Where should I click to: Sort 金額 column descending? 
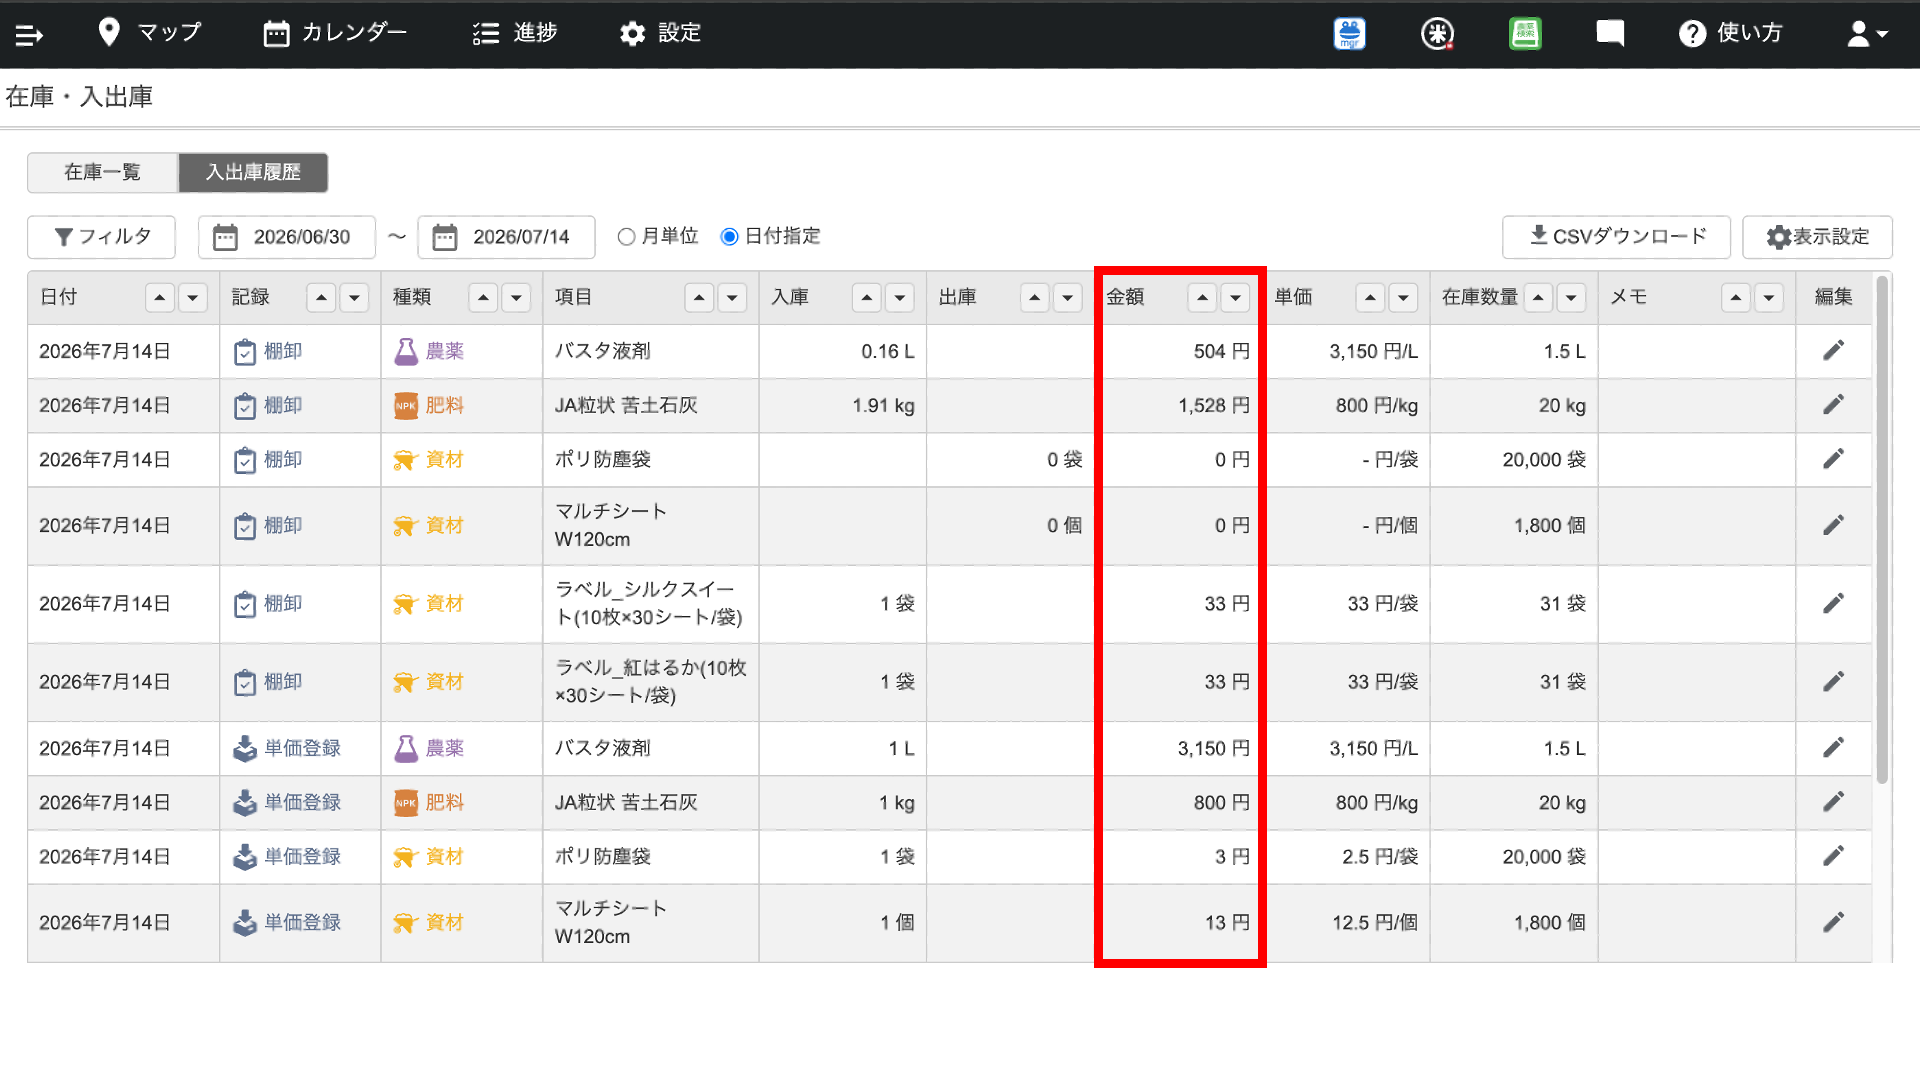pos(1236,297)
